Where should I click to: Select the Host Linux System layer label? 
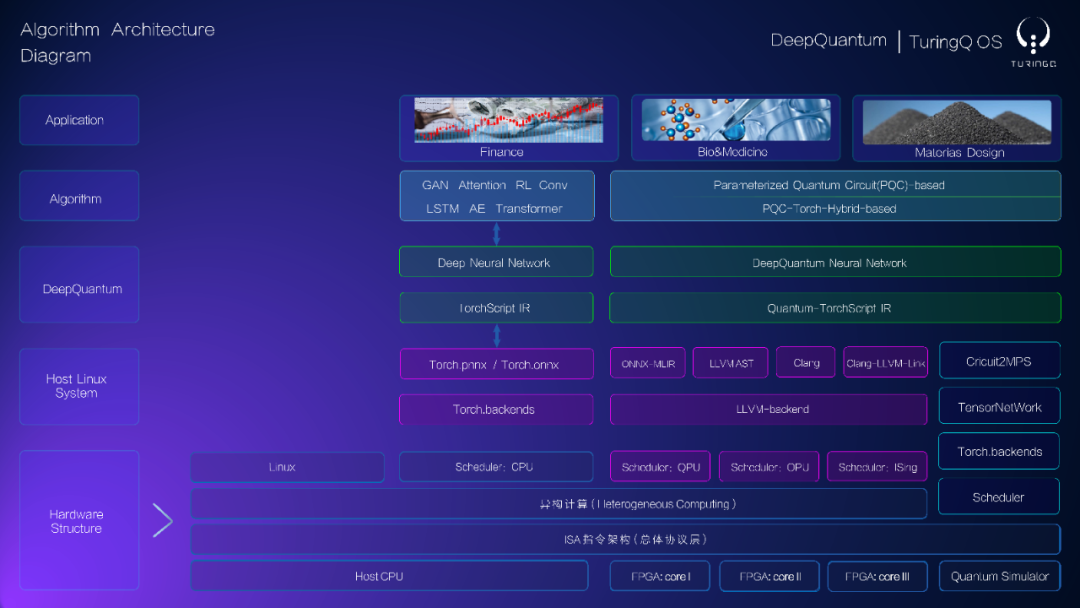(x=79, y=386)
